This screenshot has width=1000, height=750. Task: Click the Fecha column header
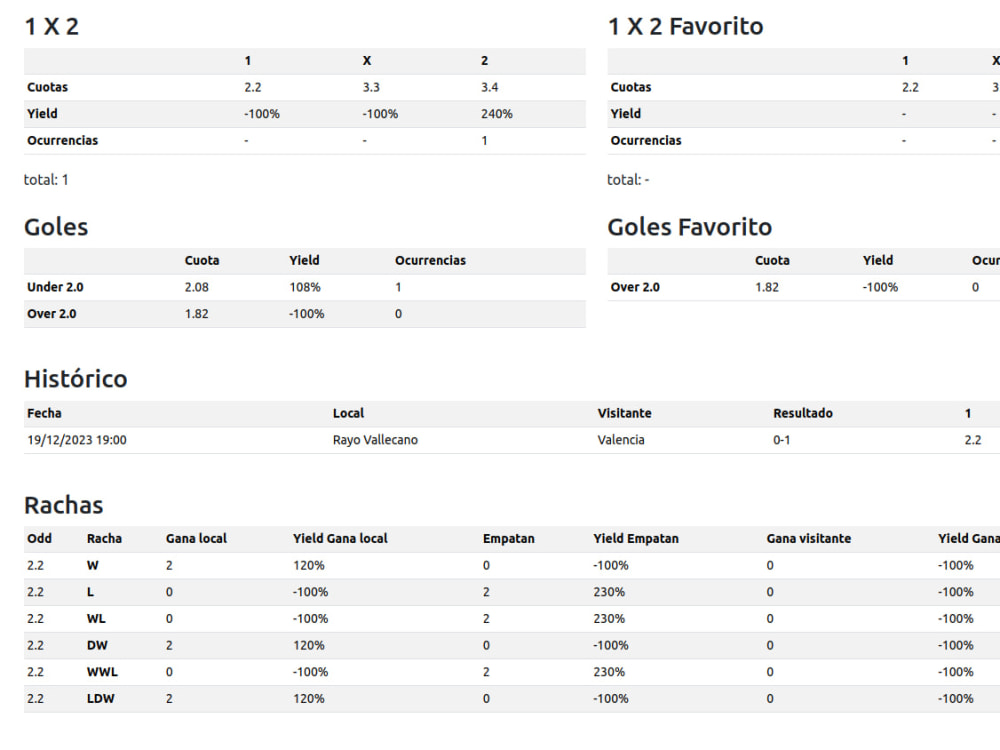[x=44, y=413]
